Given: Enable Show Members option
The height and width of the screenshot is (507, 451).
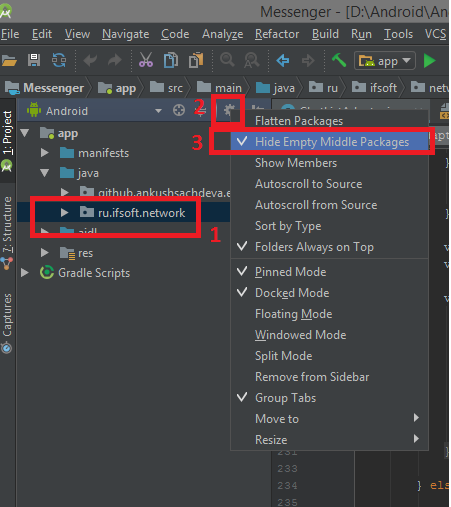Looking at the screenshot, I should click(x=329, y=163).
